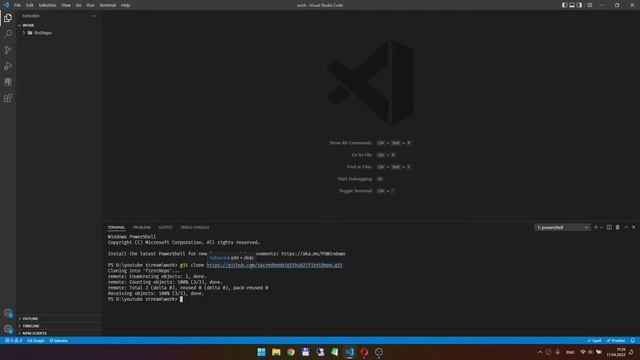Kill the terminal with the trash icon
The width and height of the screenshot is (640, 360).
(x=618, y=227)
